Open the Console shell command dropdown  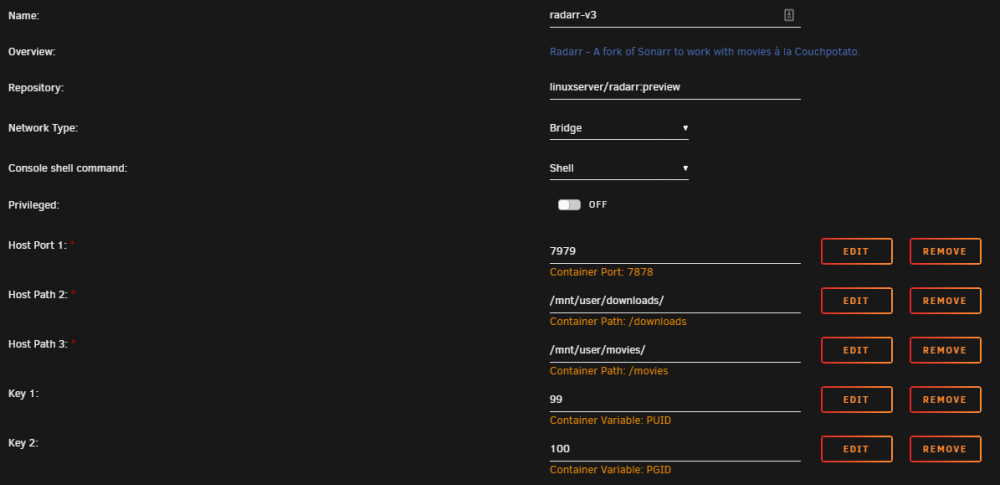[x=619, y=168]
